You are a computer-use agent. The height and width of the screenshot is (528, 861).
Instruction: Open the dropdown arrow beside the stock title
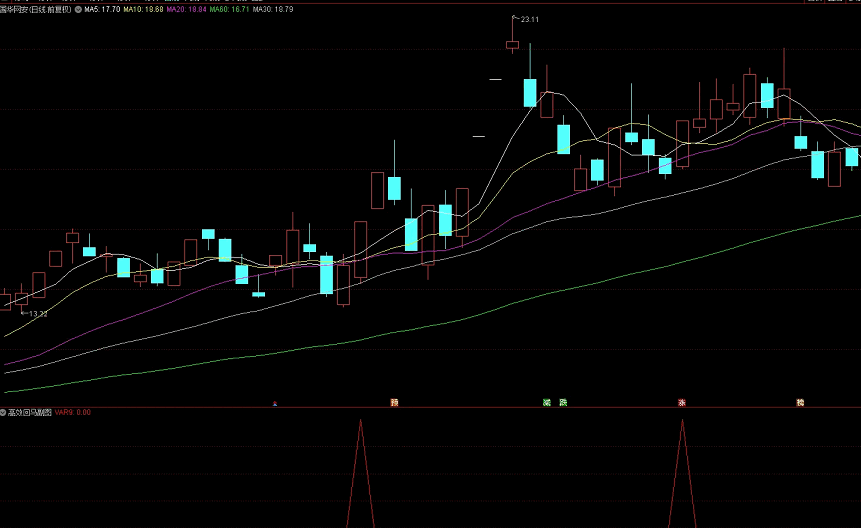(78, 10)
